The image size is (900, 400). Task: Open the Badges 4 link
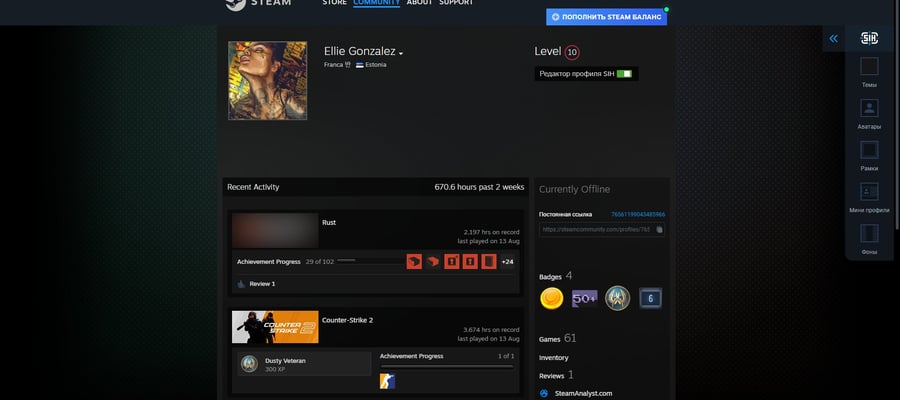[555, 277]
